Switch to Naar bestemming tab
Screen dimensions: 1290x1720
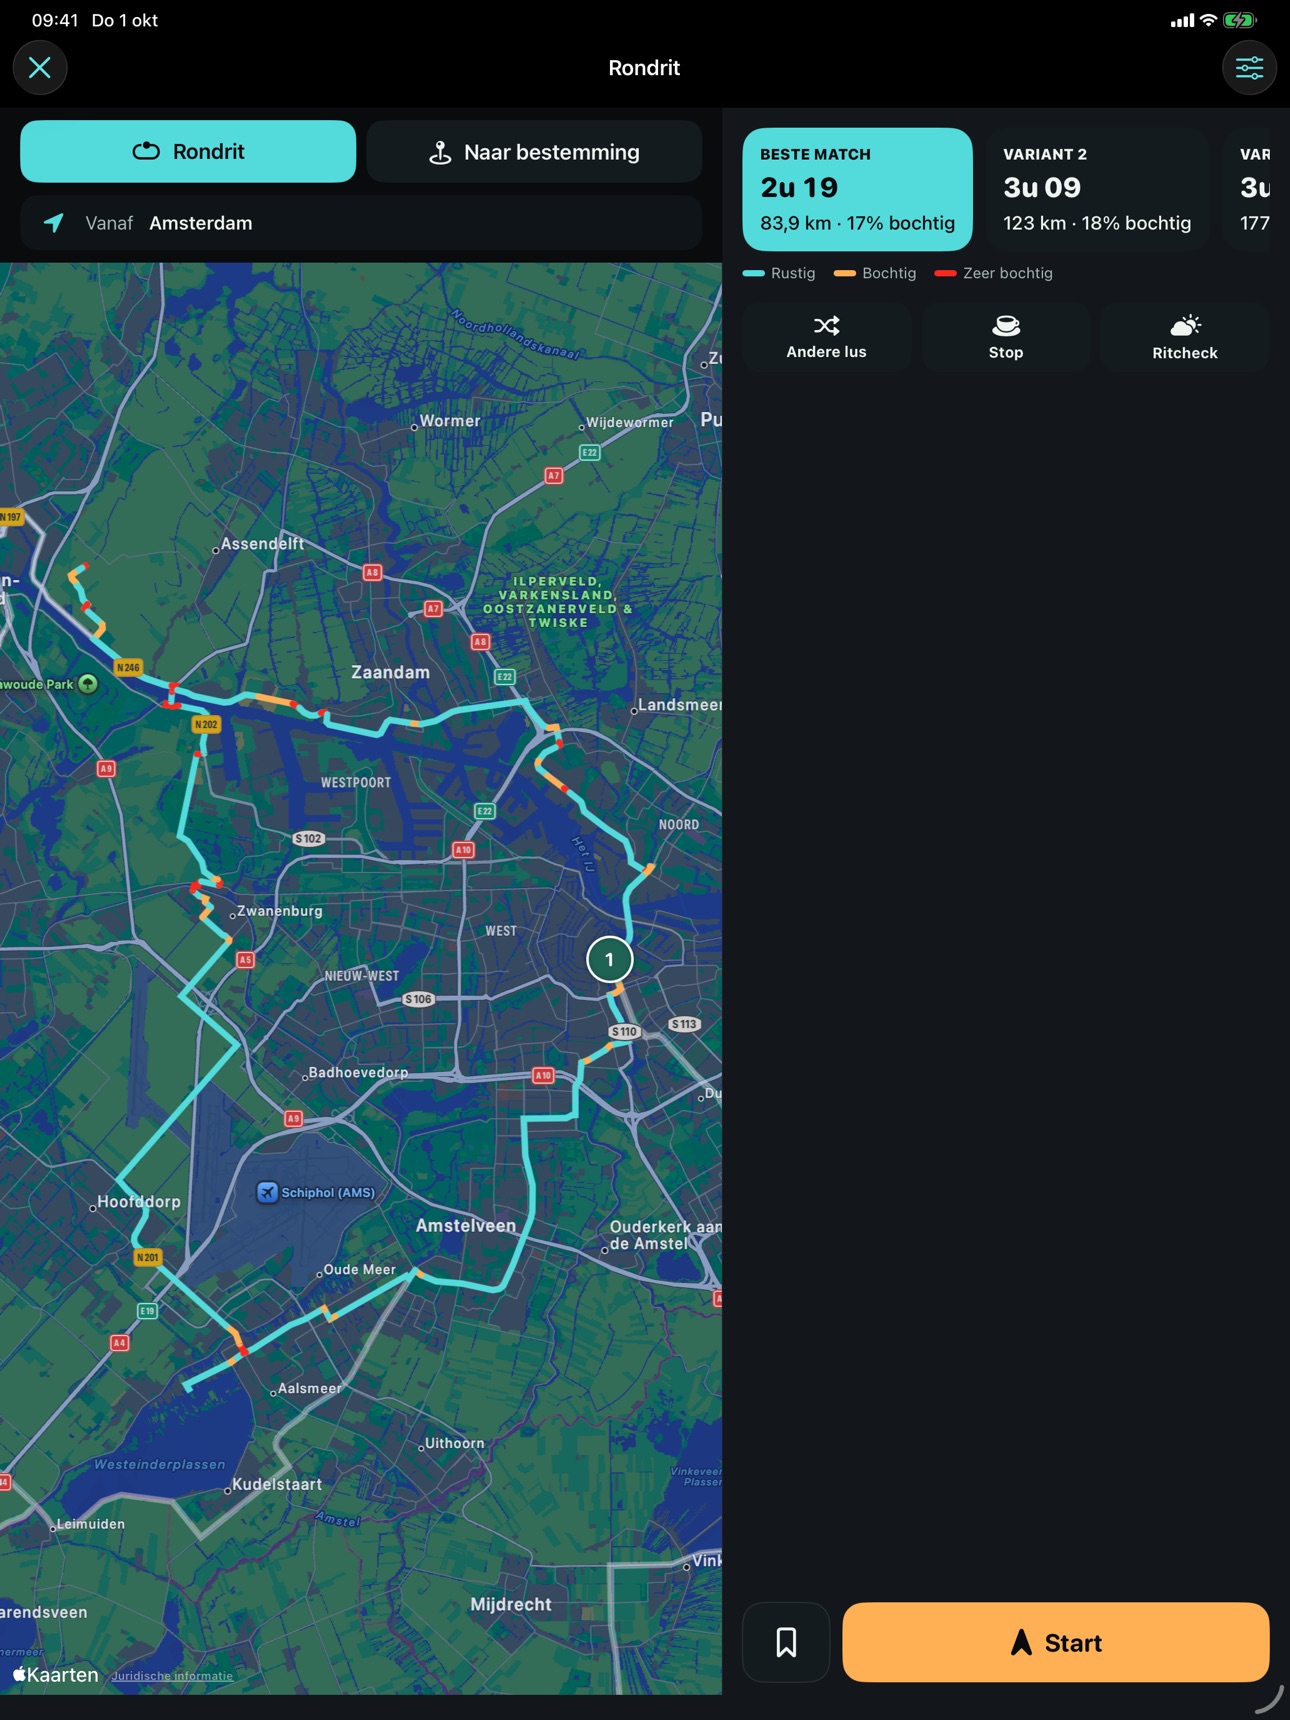[534, 152]
